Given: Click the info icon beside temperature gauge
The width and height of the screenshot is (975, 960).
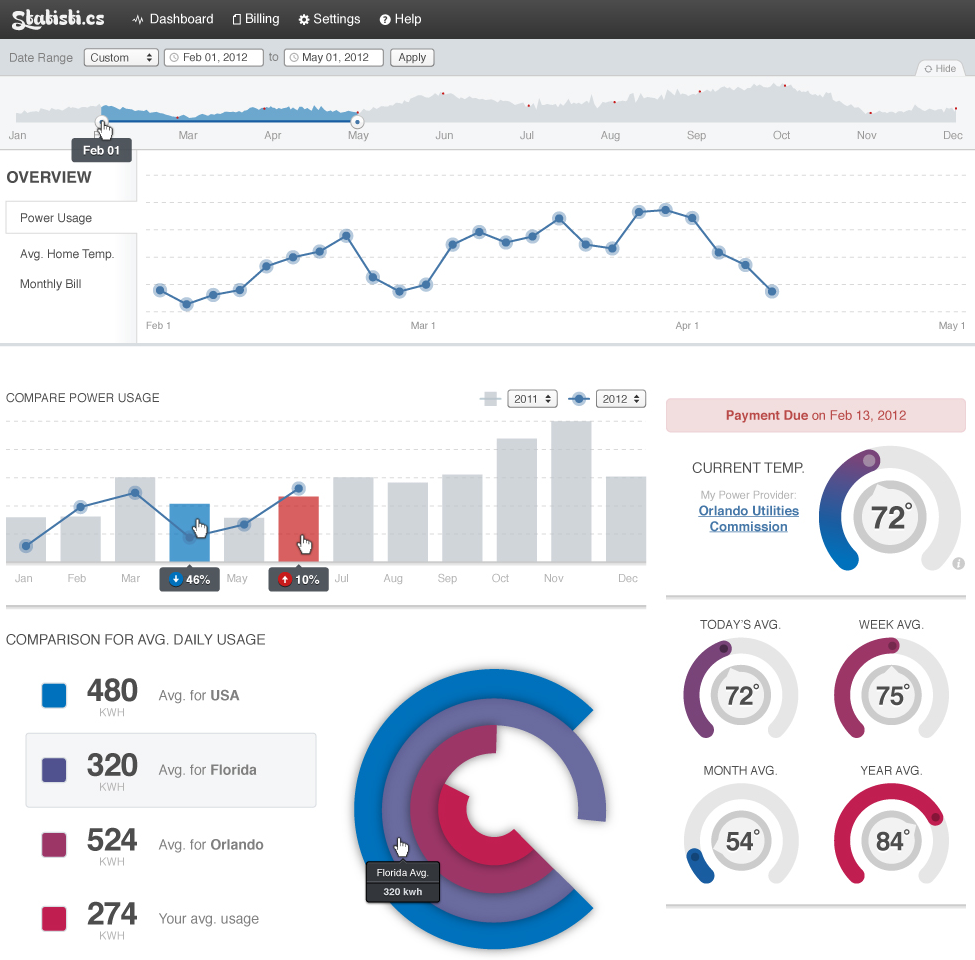Looking at the screenshot, I should 958,564.
